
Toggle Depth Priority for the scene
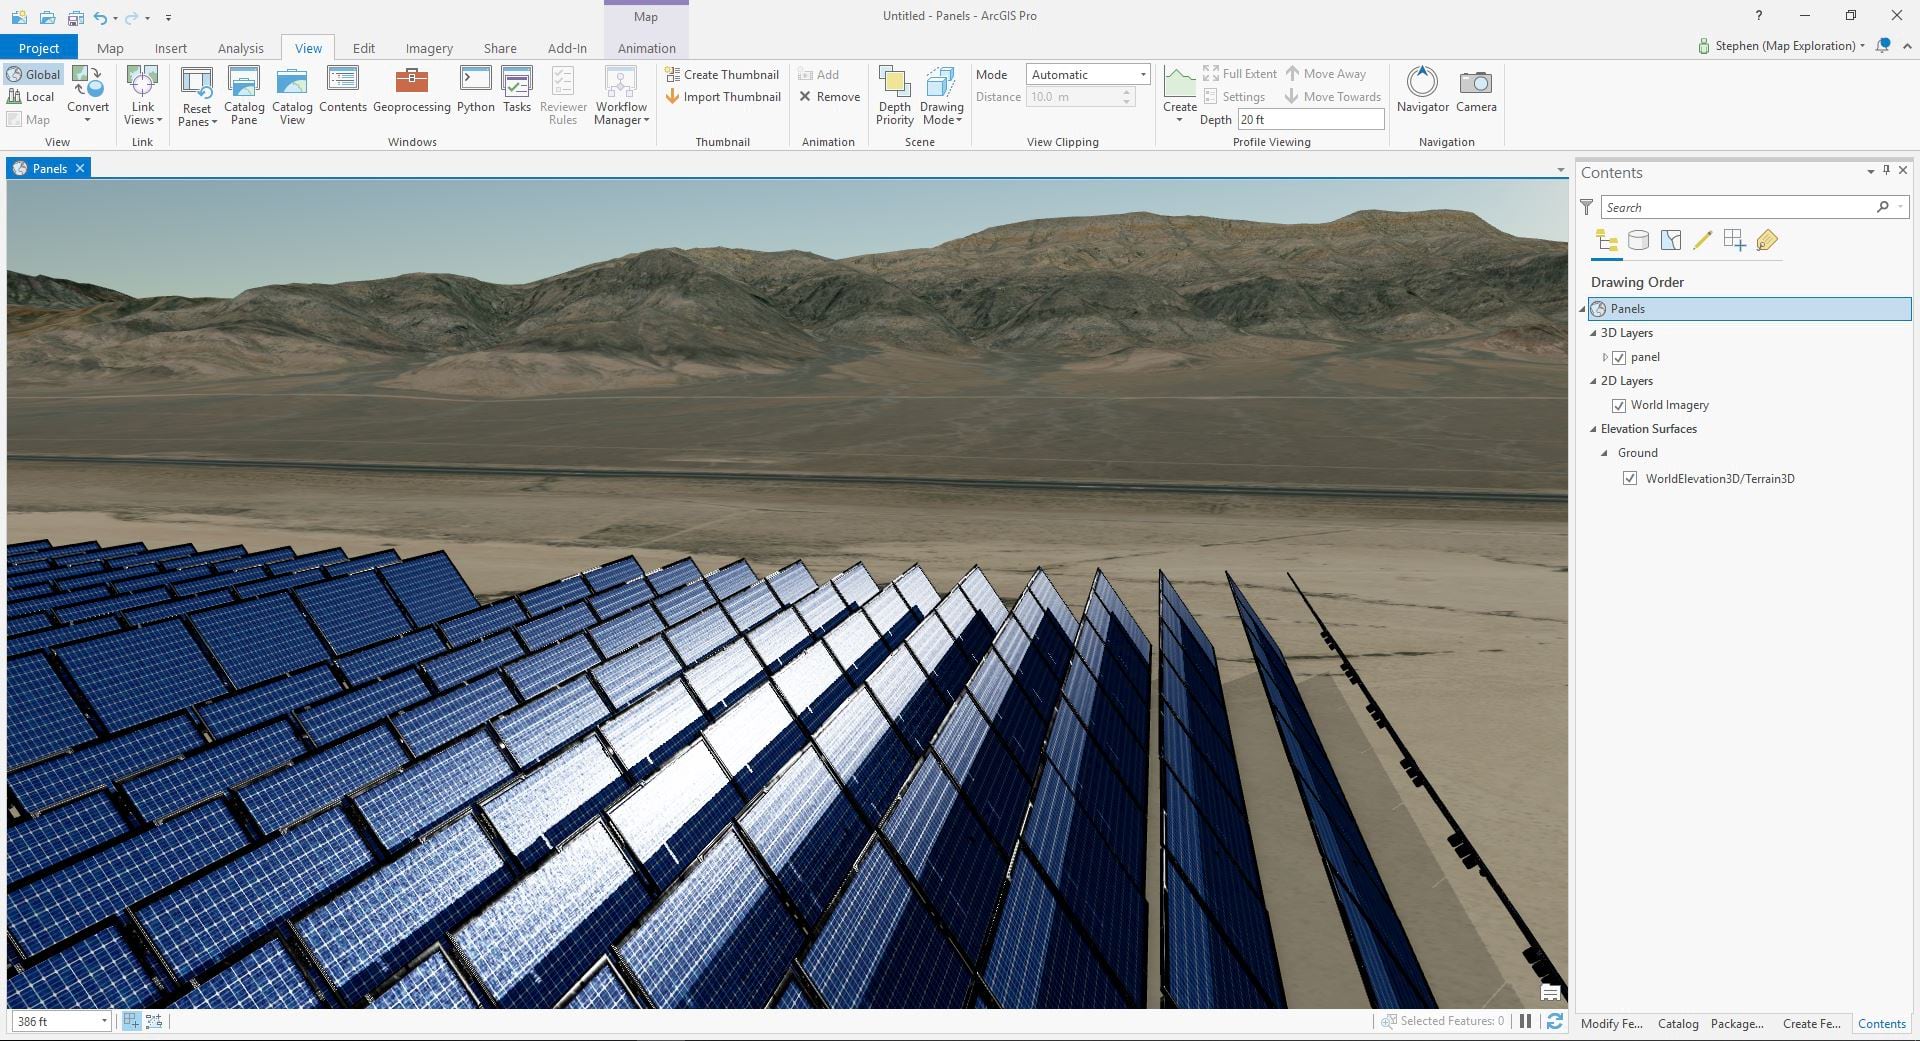[x=895, y=95]
